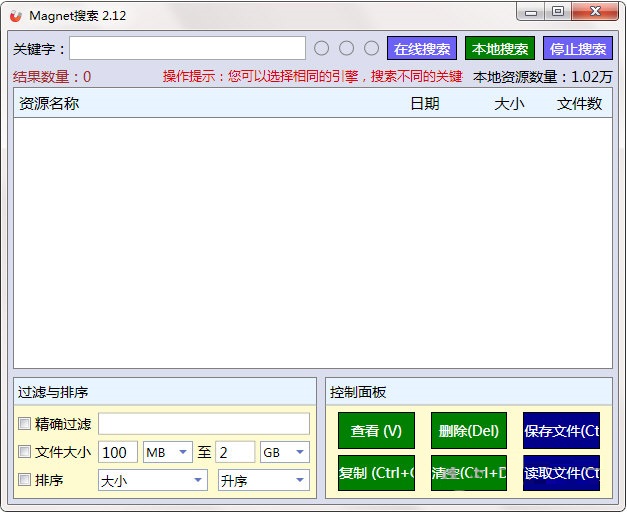Click 停止搜索 to stop searching
Screen dimensions: 627x512
(578, 48)
